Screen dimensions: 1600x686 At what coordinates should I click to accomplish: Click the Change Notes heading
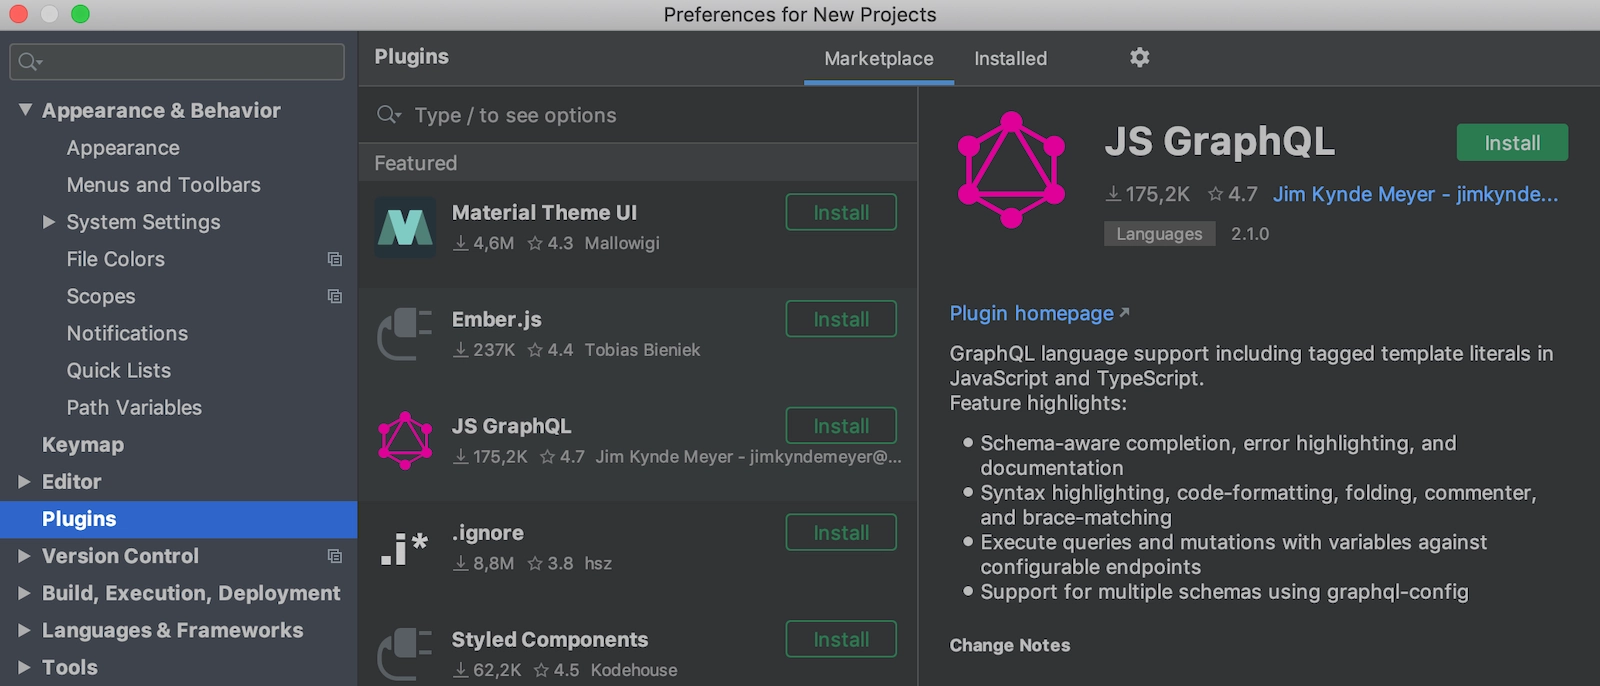(x=1010, y=645)
